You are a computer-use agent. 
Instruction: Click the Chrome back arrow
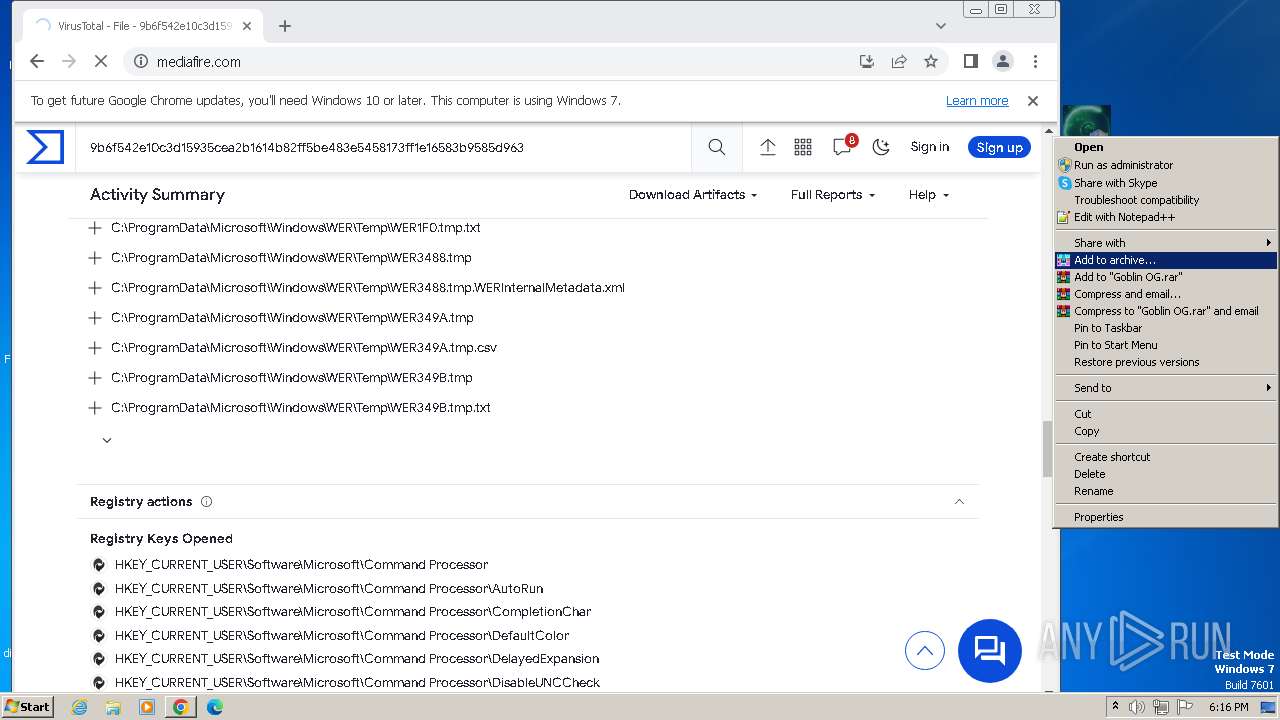pos(37,61)
